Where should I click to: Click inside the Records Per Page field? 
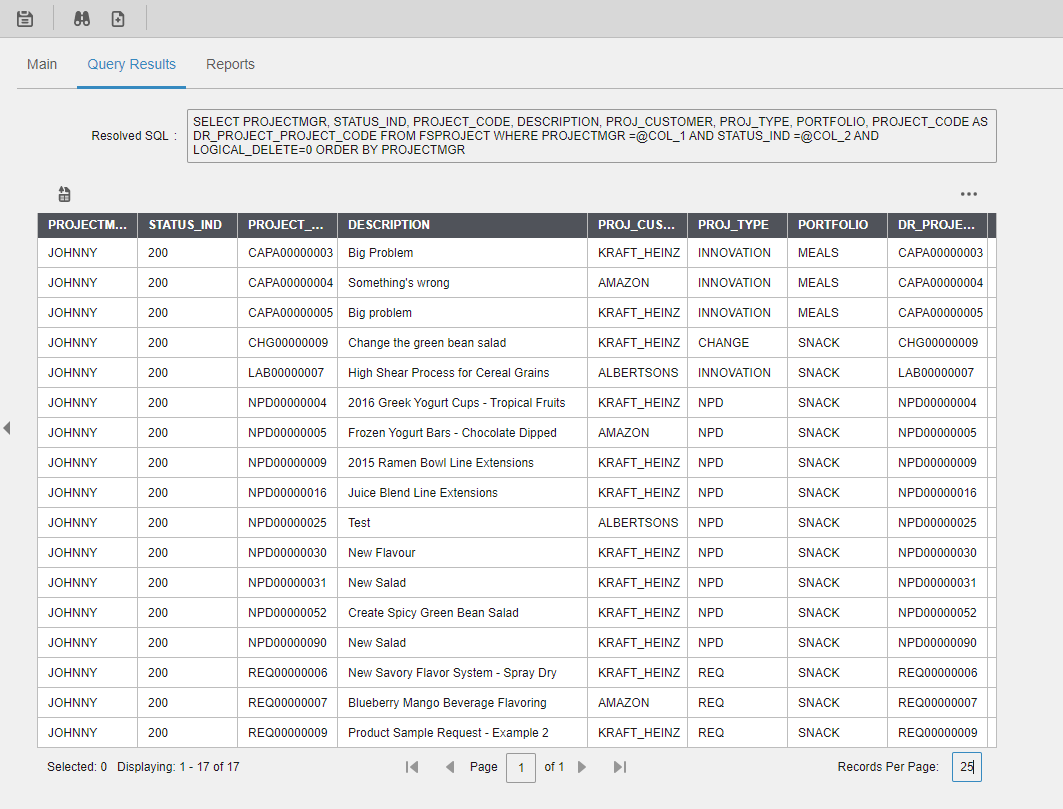(965, 766)
